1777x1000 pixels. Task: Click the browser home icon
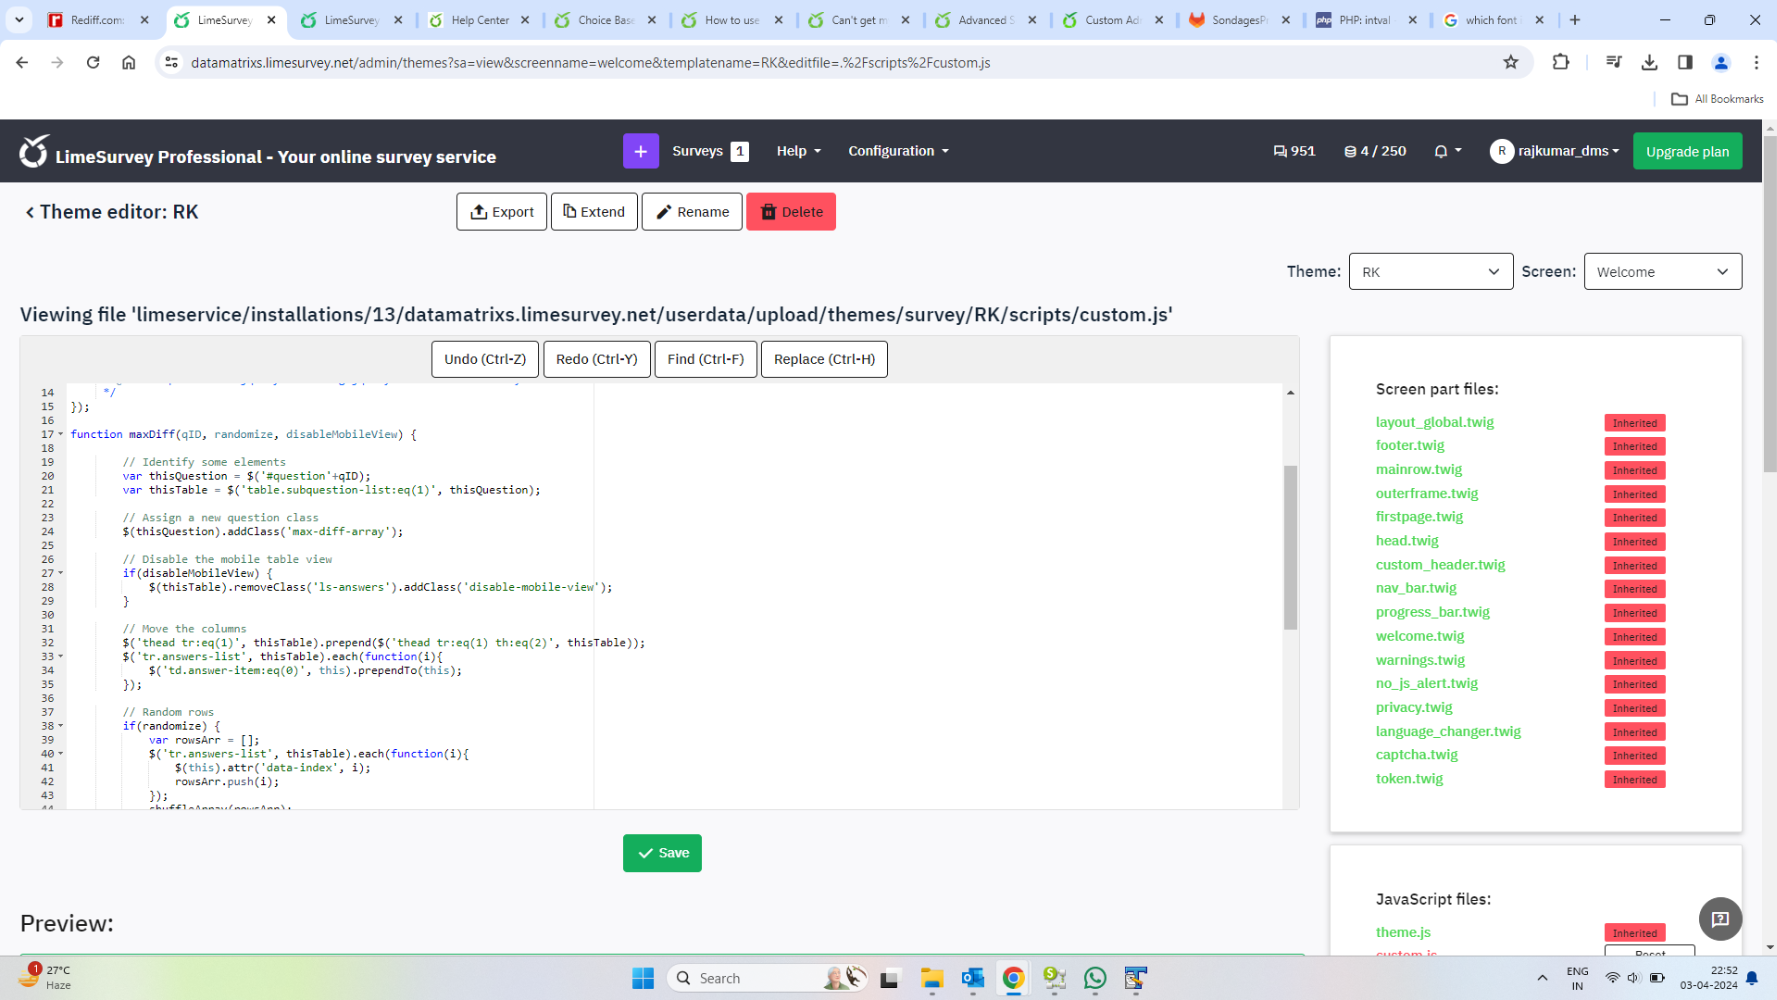tap(129, 62)
